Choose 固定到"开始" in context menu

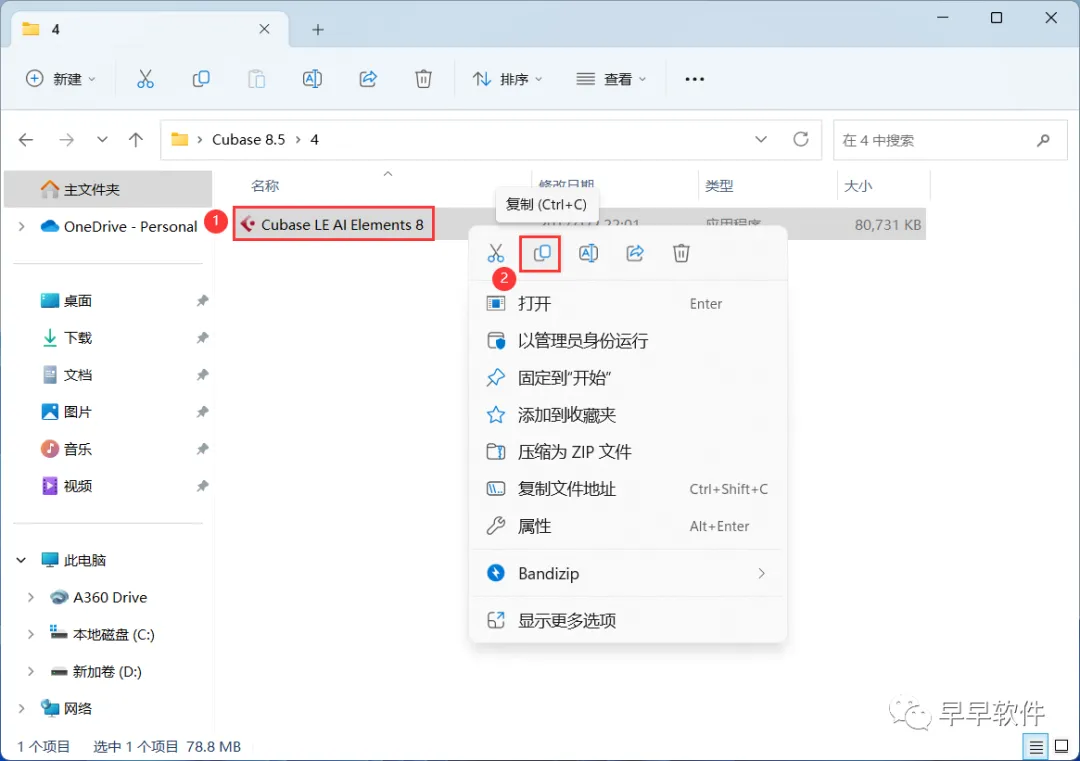pyautogui.click(x=627, y=378)
